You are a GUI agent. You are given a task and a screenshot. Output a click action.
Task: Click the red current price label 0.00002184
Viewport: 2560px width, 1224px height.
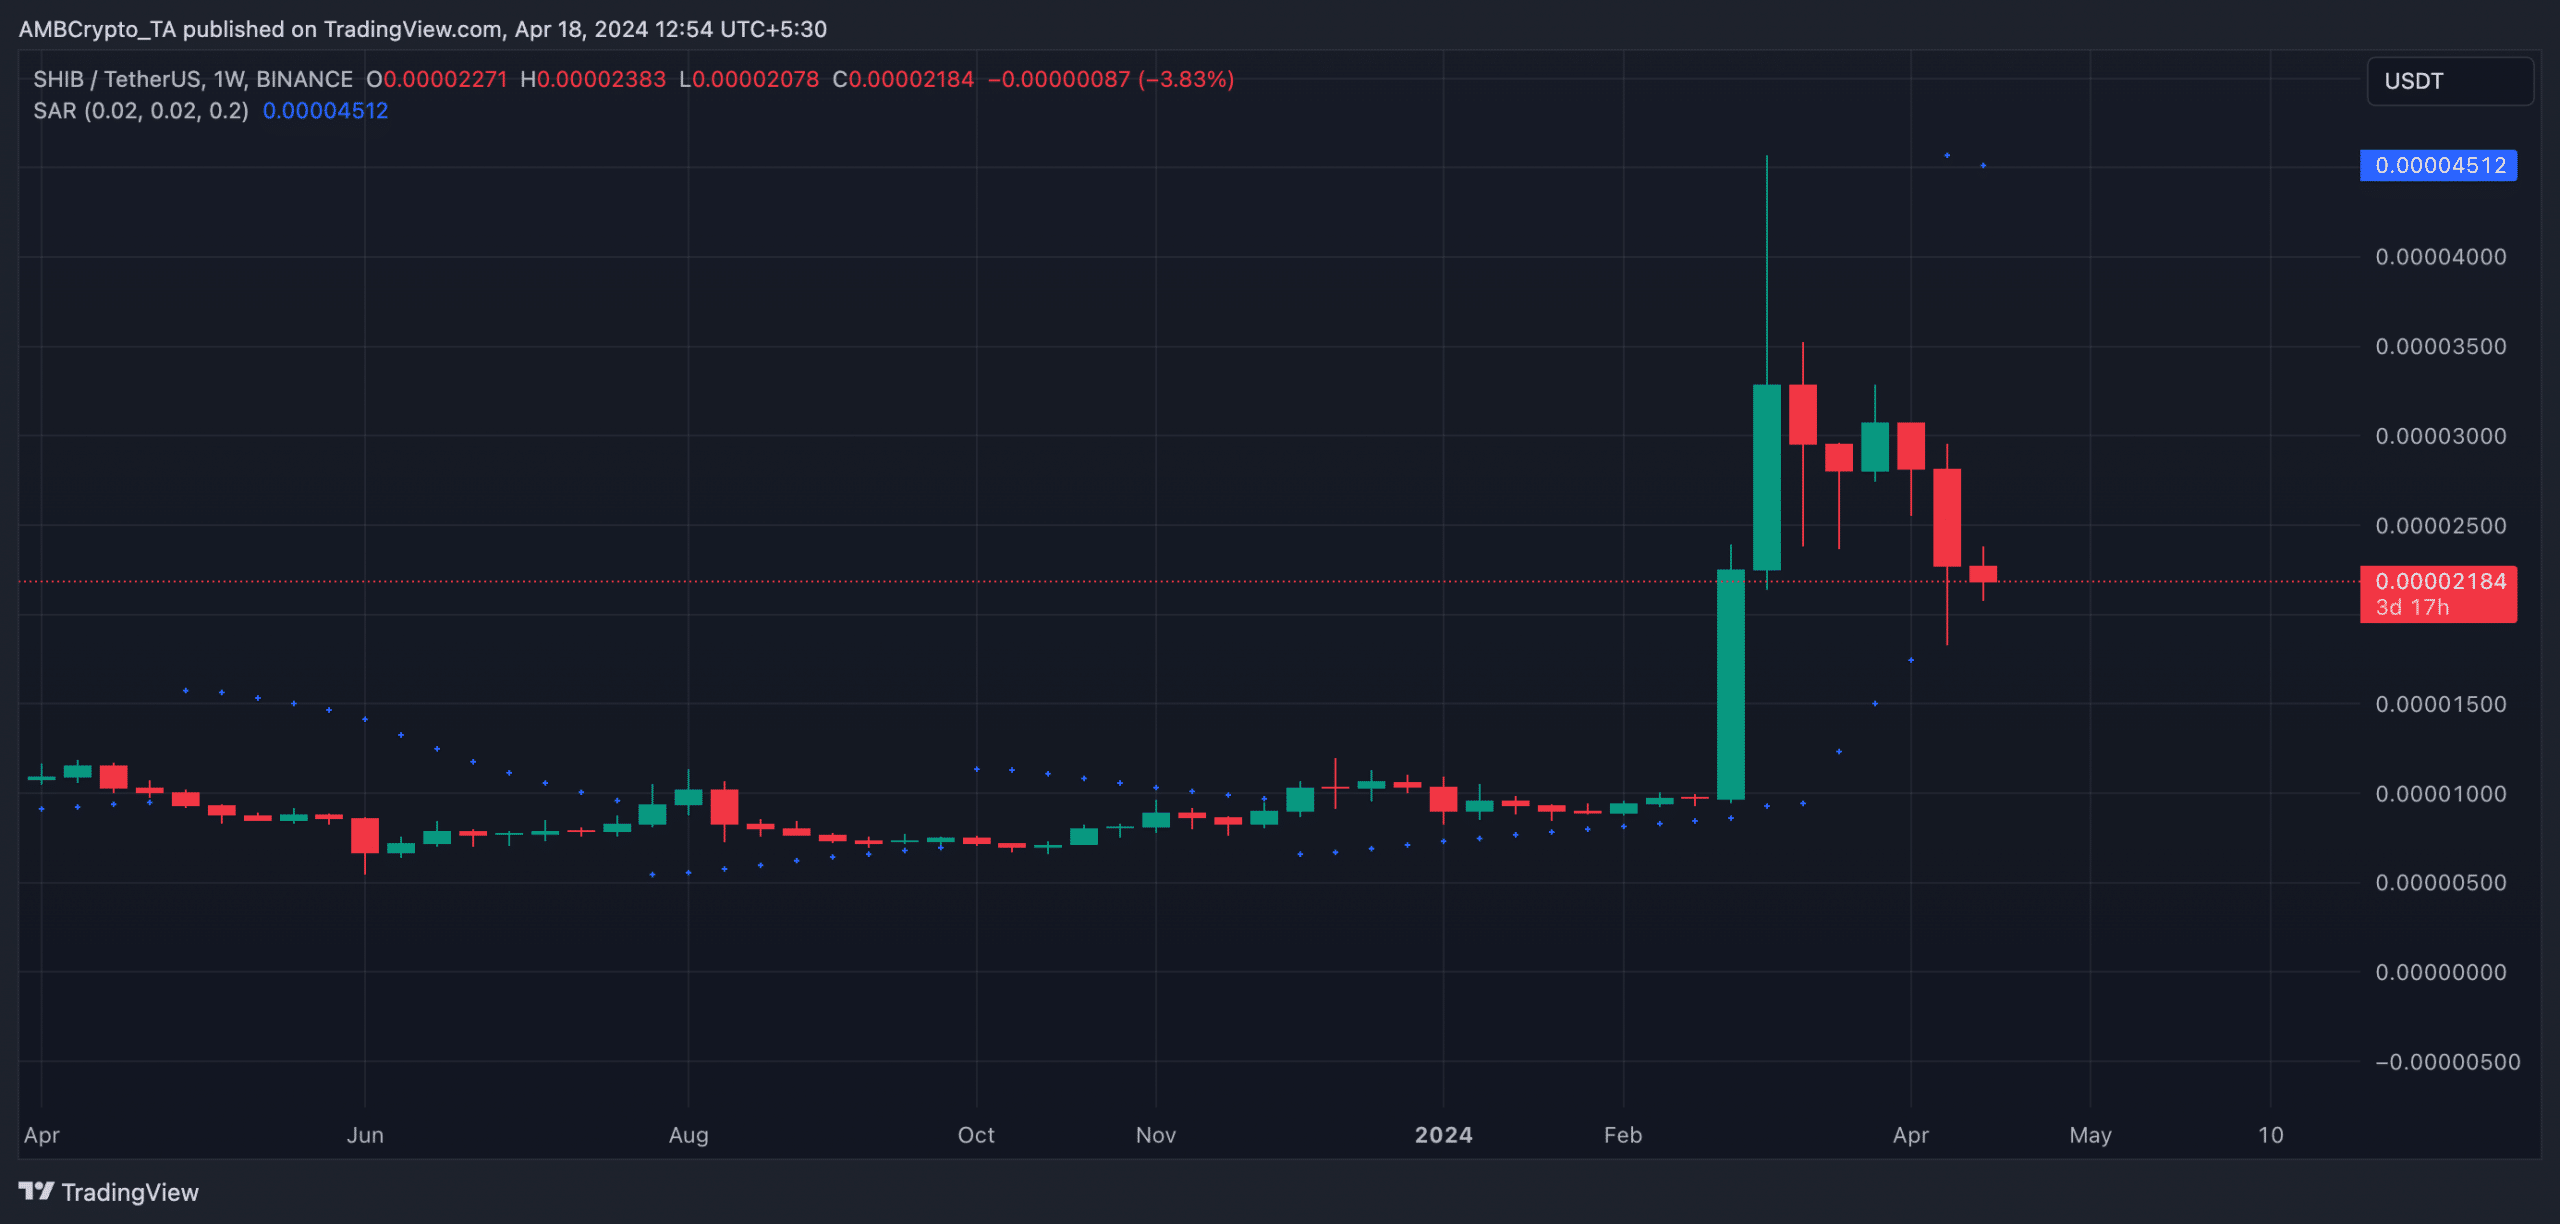2438,581
